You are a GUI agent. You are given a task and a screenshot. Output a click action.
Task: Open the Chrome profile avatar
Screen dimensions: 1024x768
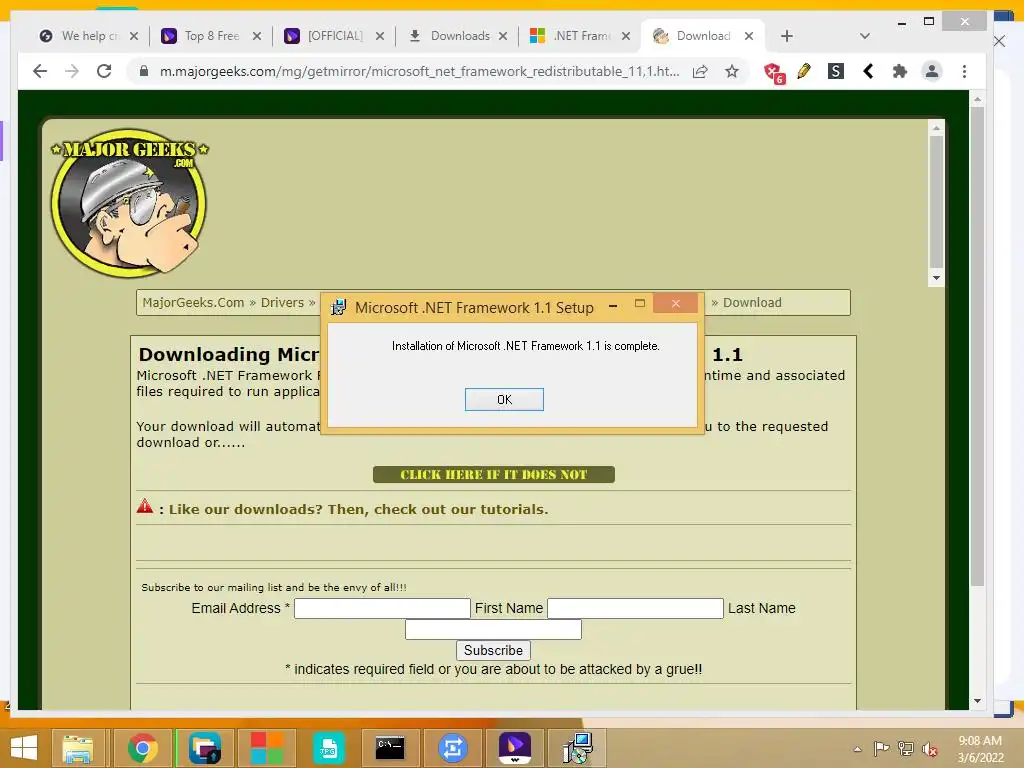pyautogui.click(x=932, y=71)
